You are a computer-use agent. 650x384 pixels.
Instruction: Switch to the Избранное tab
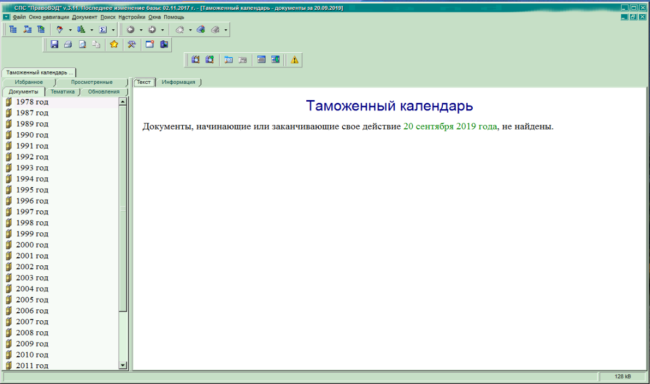click(x=29, y=82)
